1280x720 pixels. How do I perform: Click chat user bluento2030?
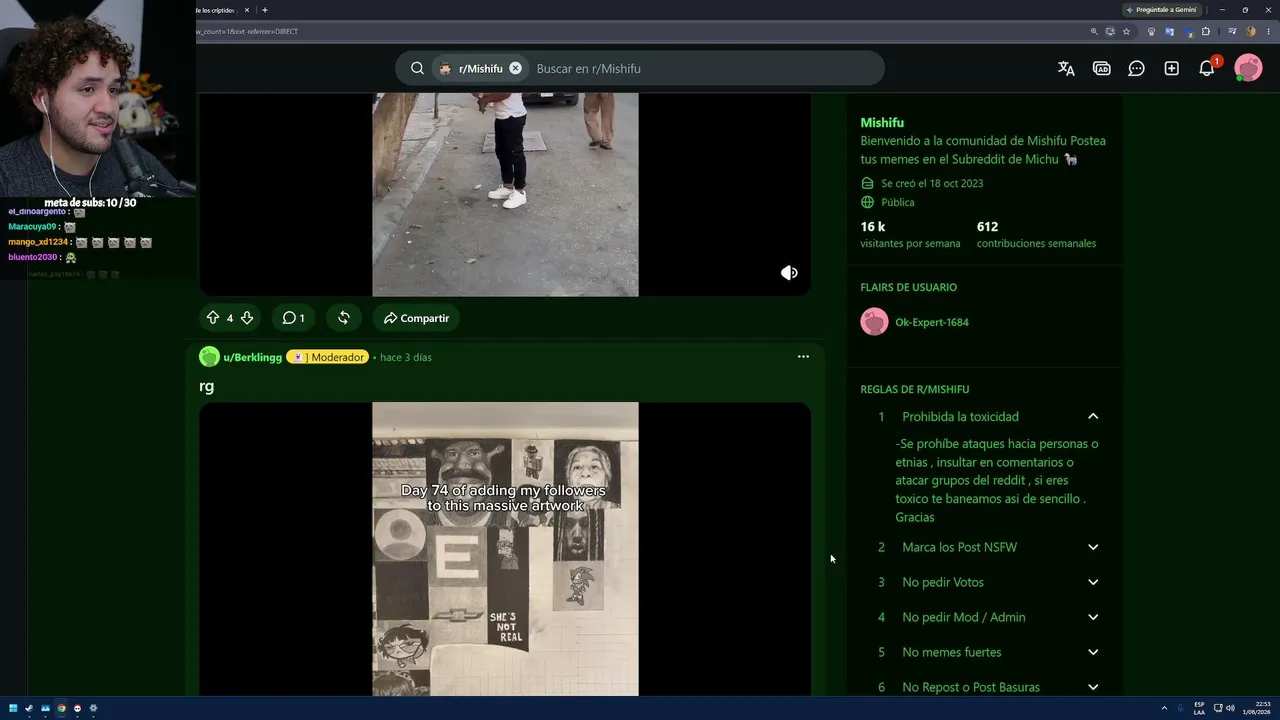[33, 257]
